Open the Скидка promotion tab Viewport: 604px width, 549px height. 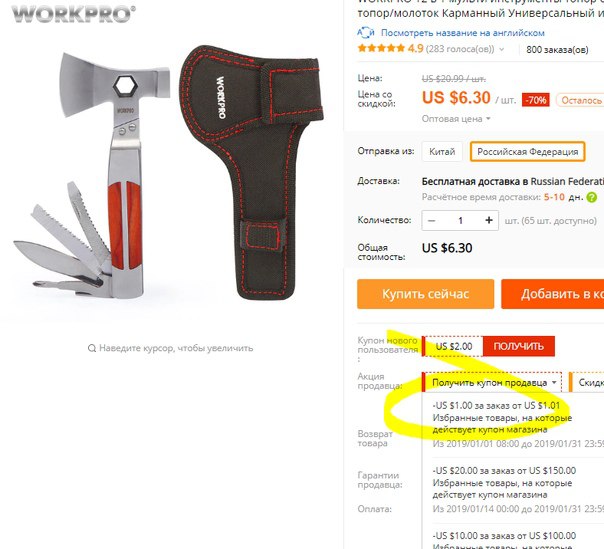587,383
